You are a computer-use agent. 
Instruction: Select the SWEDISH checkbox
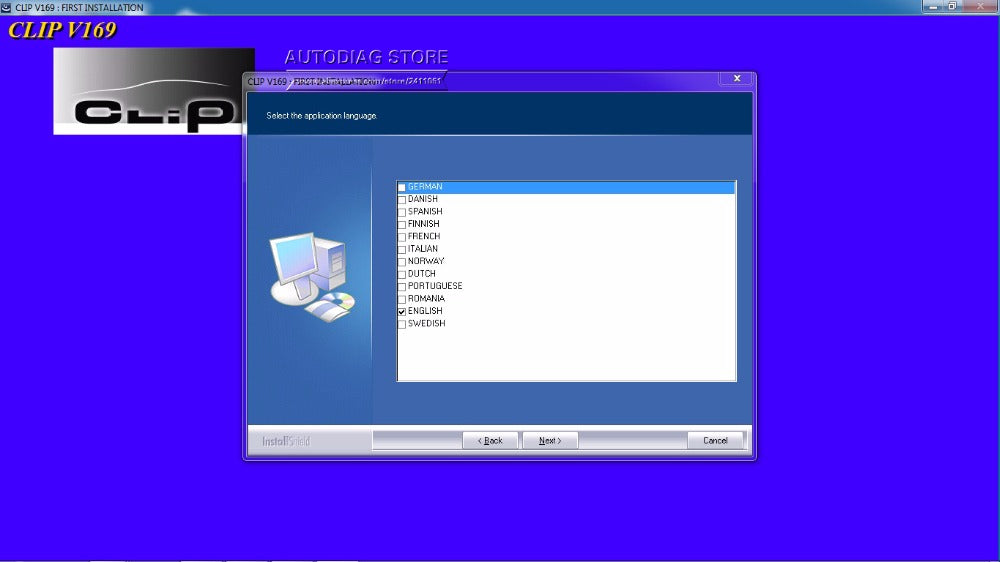tap(402, 324)
